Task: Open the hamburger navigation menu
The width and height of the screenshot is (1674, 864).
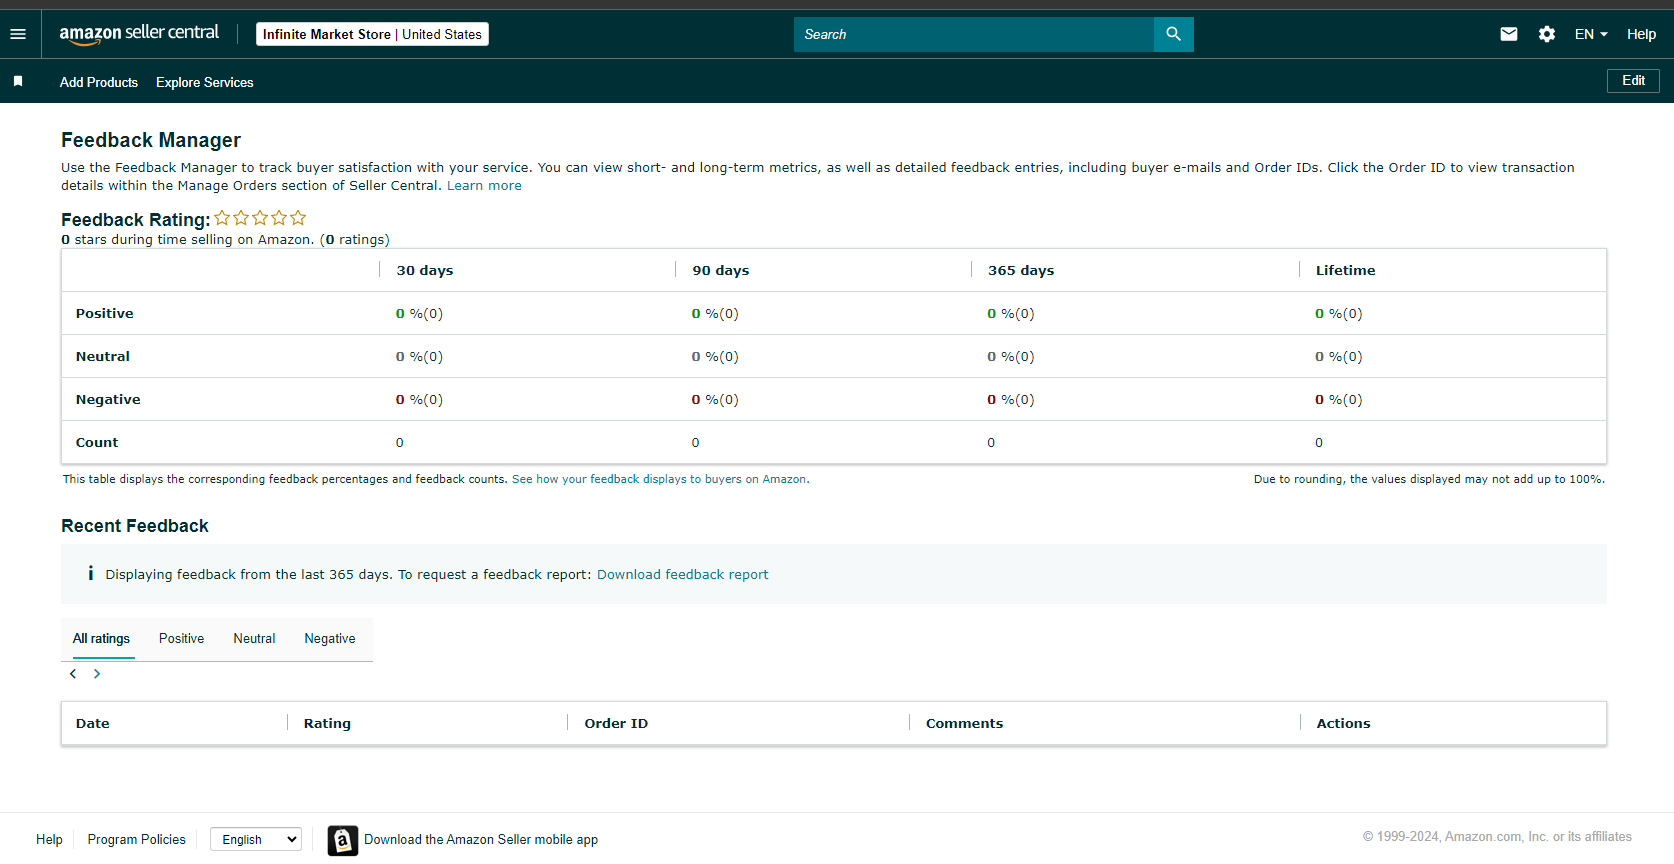Action: pos(18,34)
